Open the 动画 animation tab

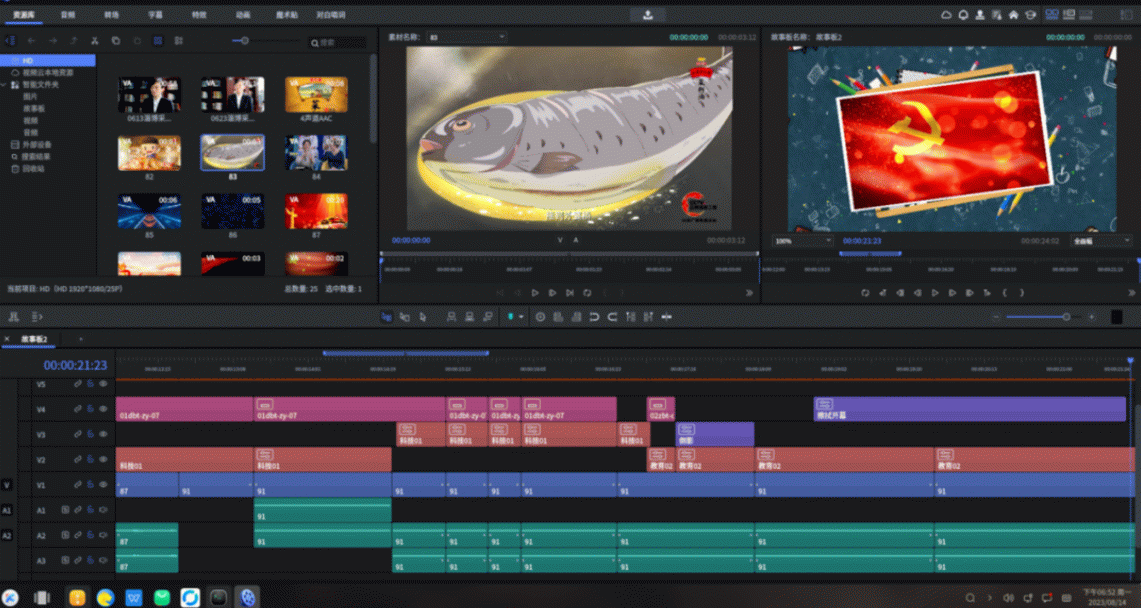coord(243,15)
